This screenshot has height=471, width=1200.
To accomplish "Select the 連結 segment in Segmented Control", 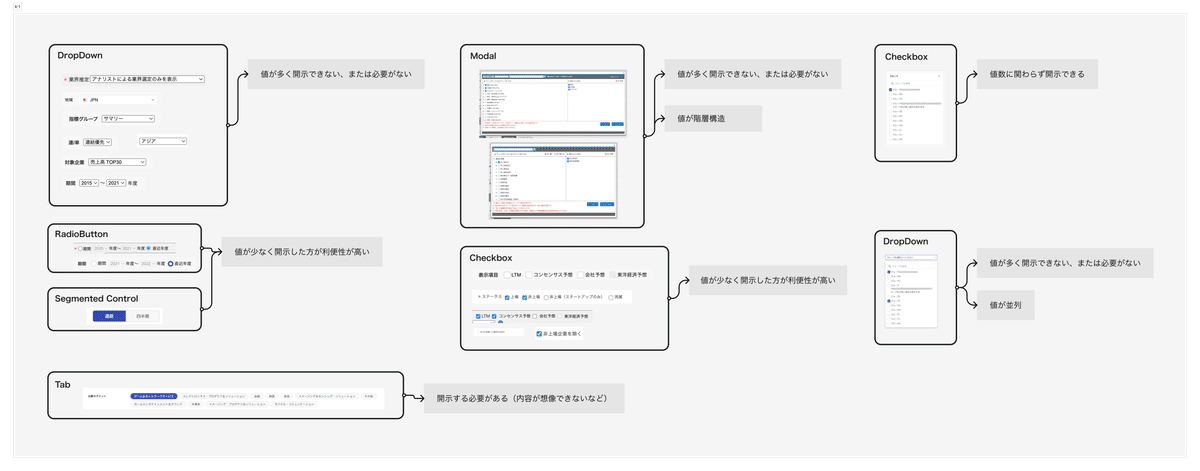I will tap(110, 316).
